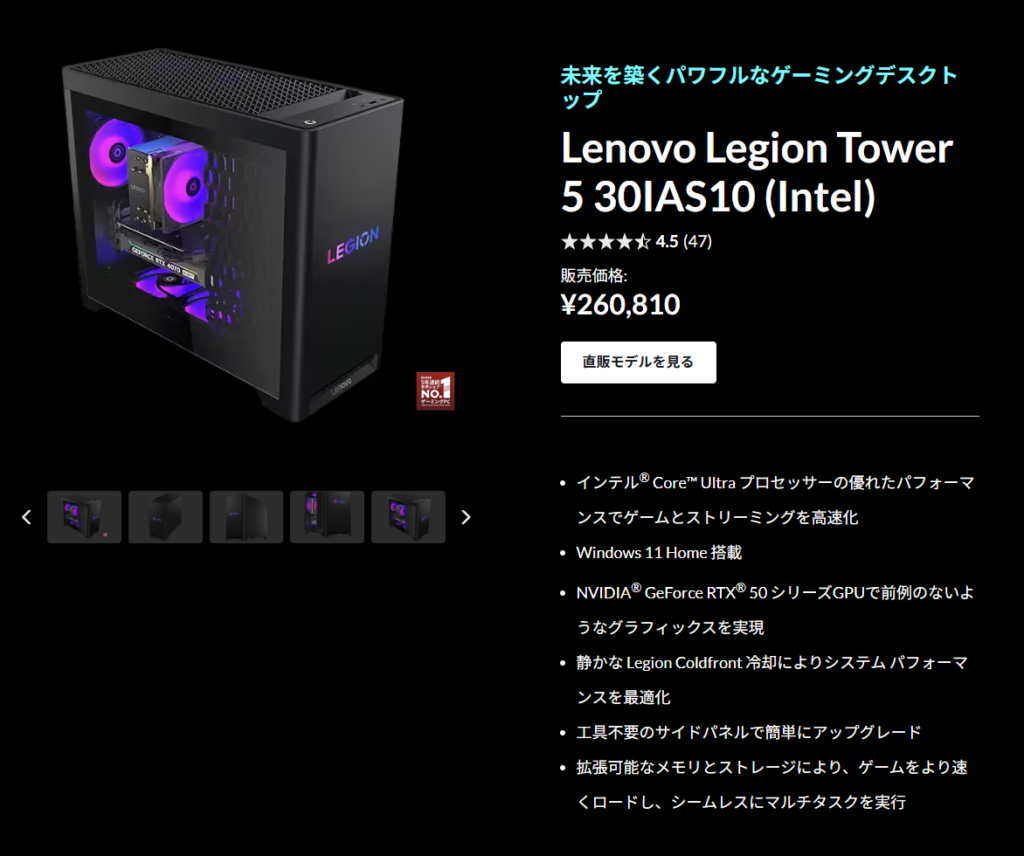Click the previous image arrow in gallery
1024x856 pixels.
tap(26, 517)
